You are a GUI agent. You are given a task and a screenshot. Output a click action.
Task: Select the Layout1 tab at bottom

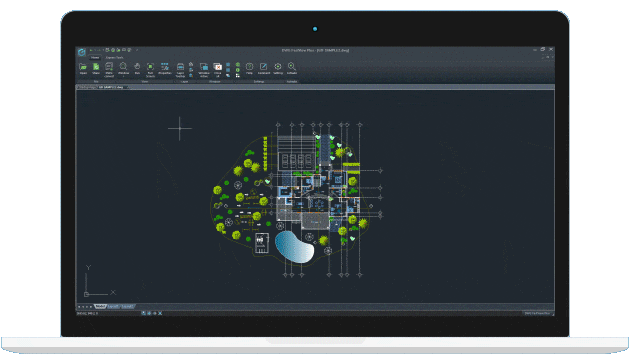pyautogui.click(x=113, y=307)
